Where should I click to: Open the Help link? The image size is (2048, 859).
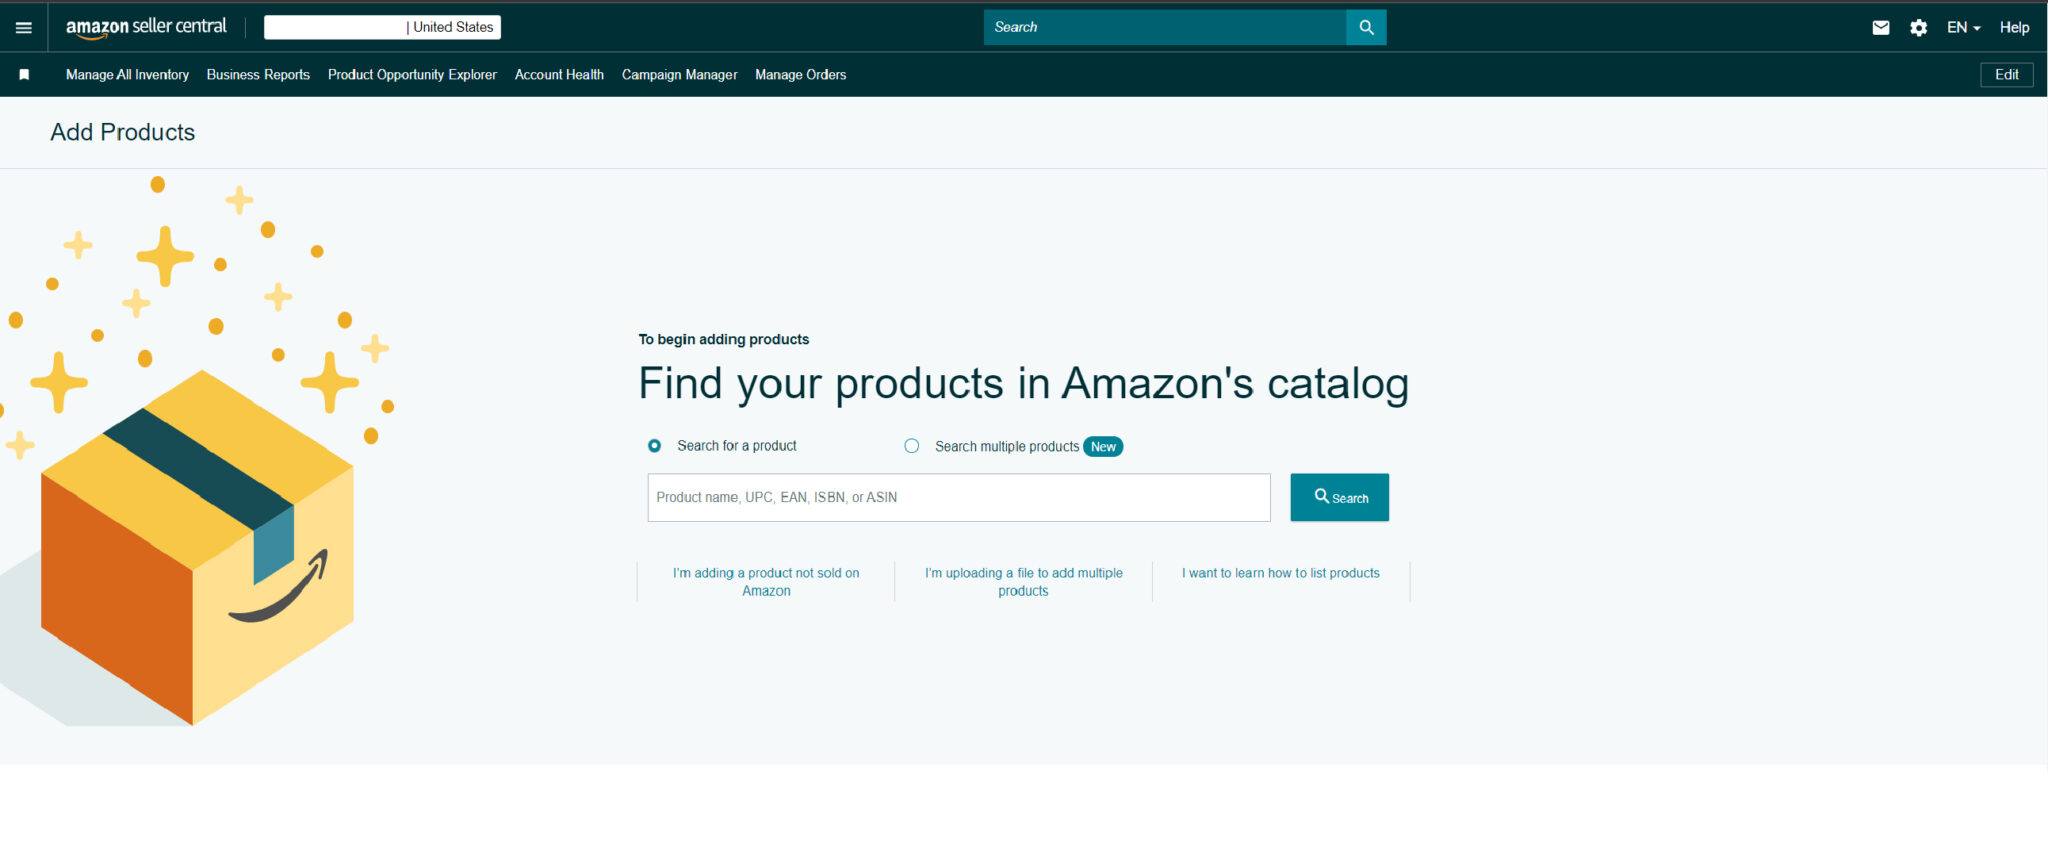point(2014,28)
